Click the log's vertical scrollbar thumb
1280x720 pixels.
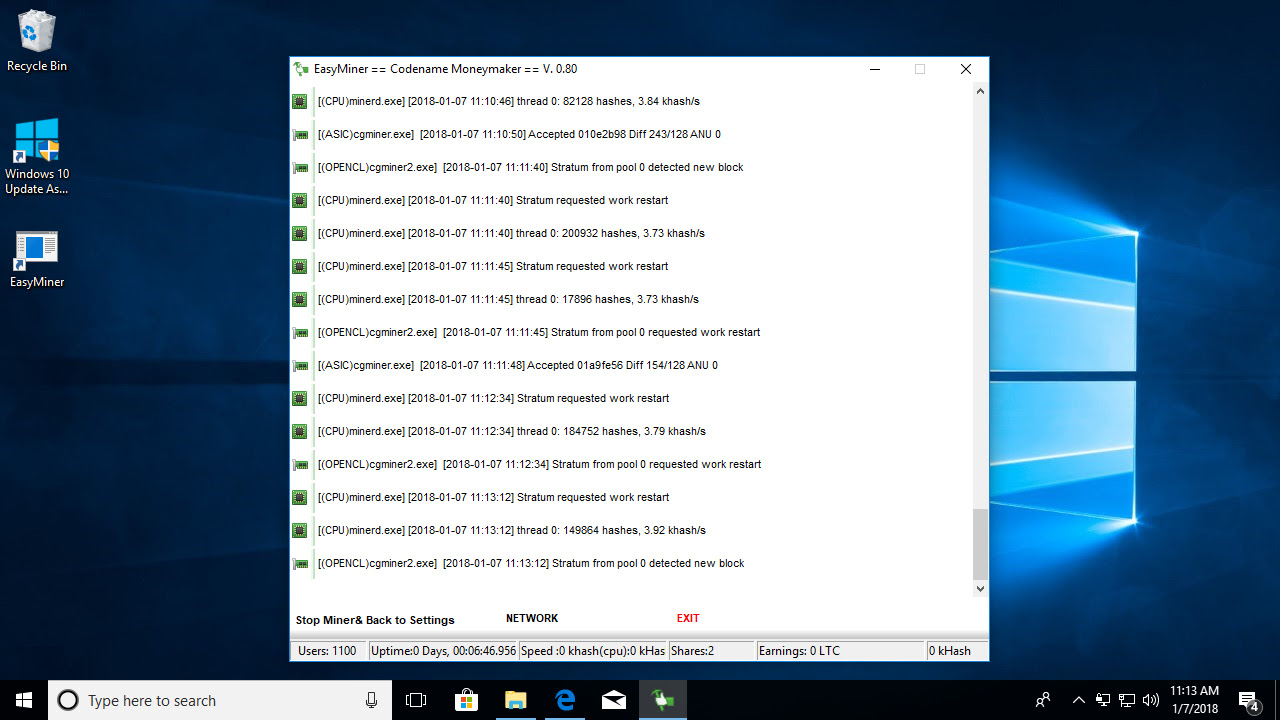pos(981,544)
